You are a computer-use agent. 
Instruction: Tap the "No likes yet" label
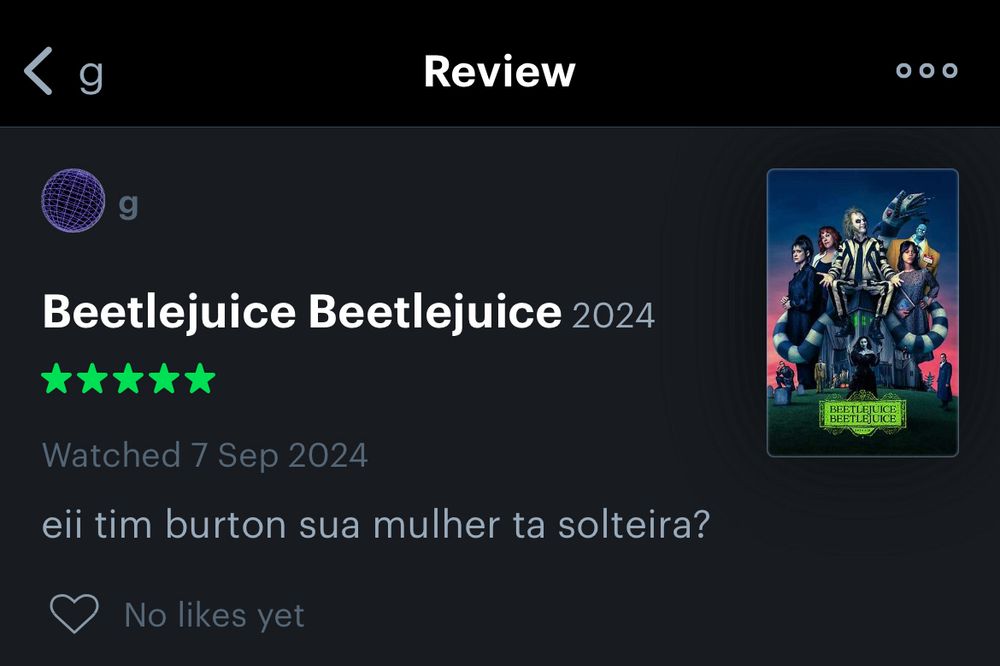pos(214,615)
